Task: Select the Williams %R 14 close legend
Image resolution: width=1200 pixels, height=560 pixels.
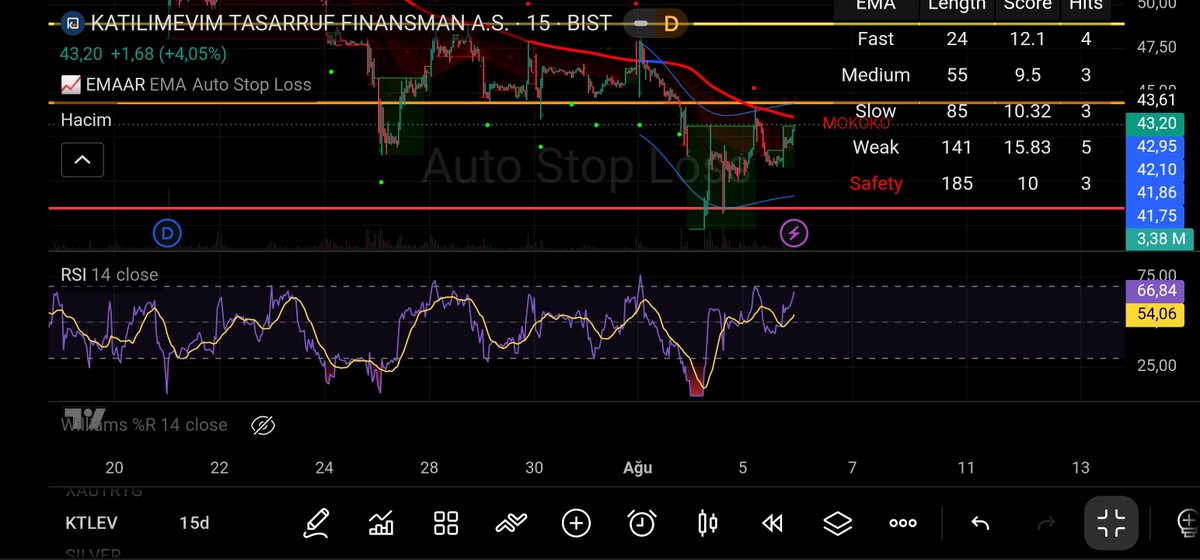Action: [x=144, y=425]
